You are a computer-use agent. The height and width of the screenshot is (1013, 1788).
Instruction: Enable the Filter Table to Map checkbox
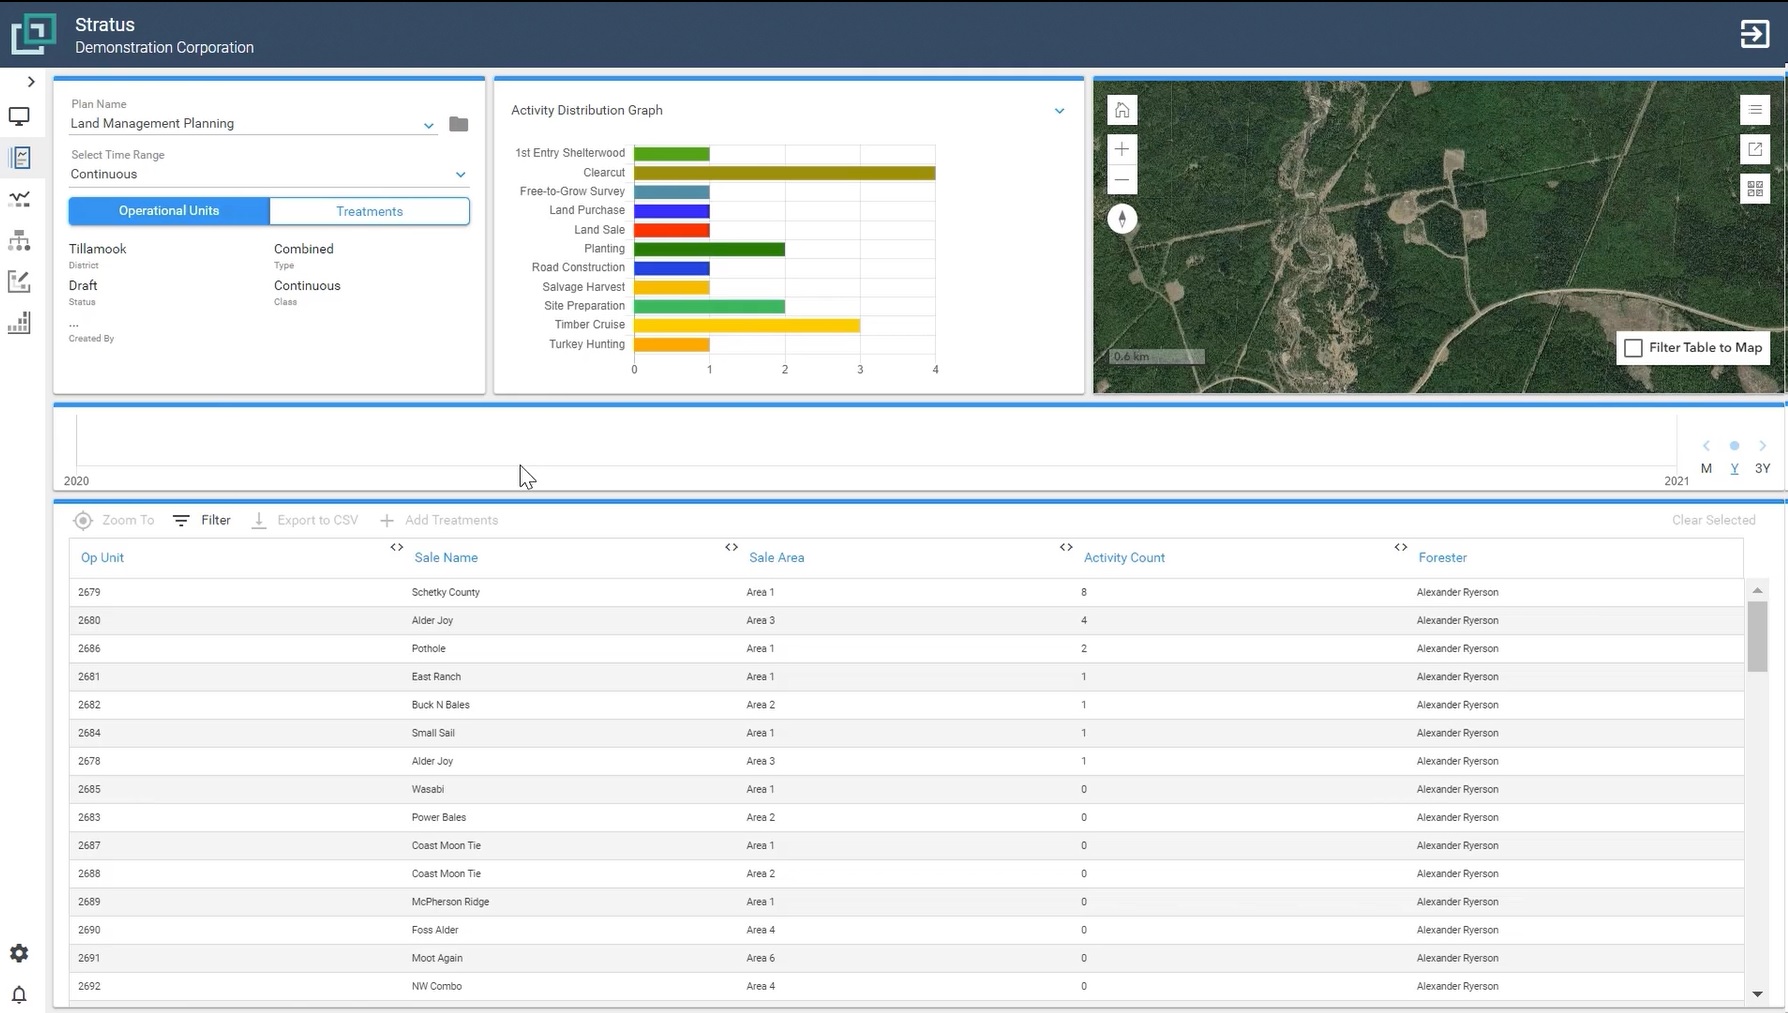point(1634,348)
